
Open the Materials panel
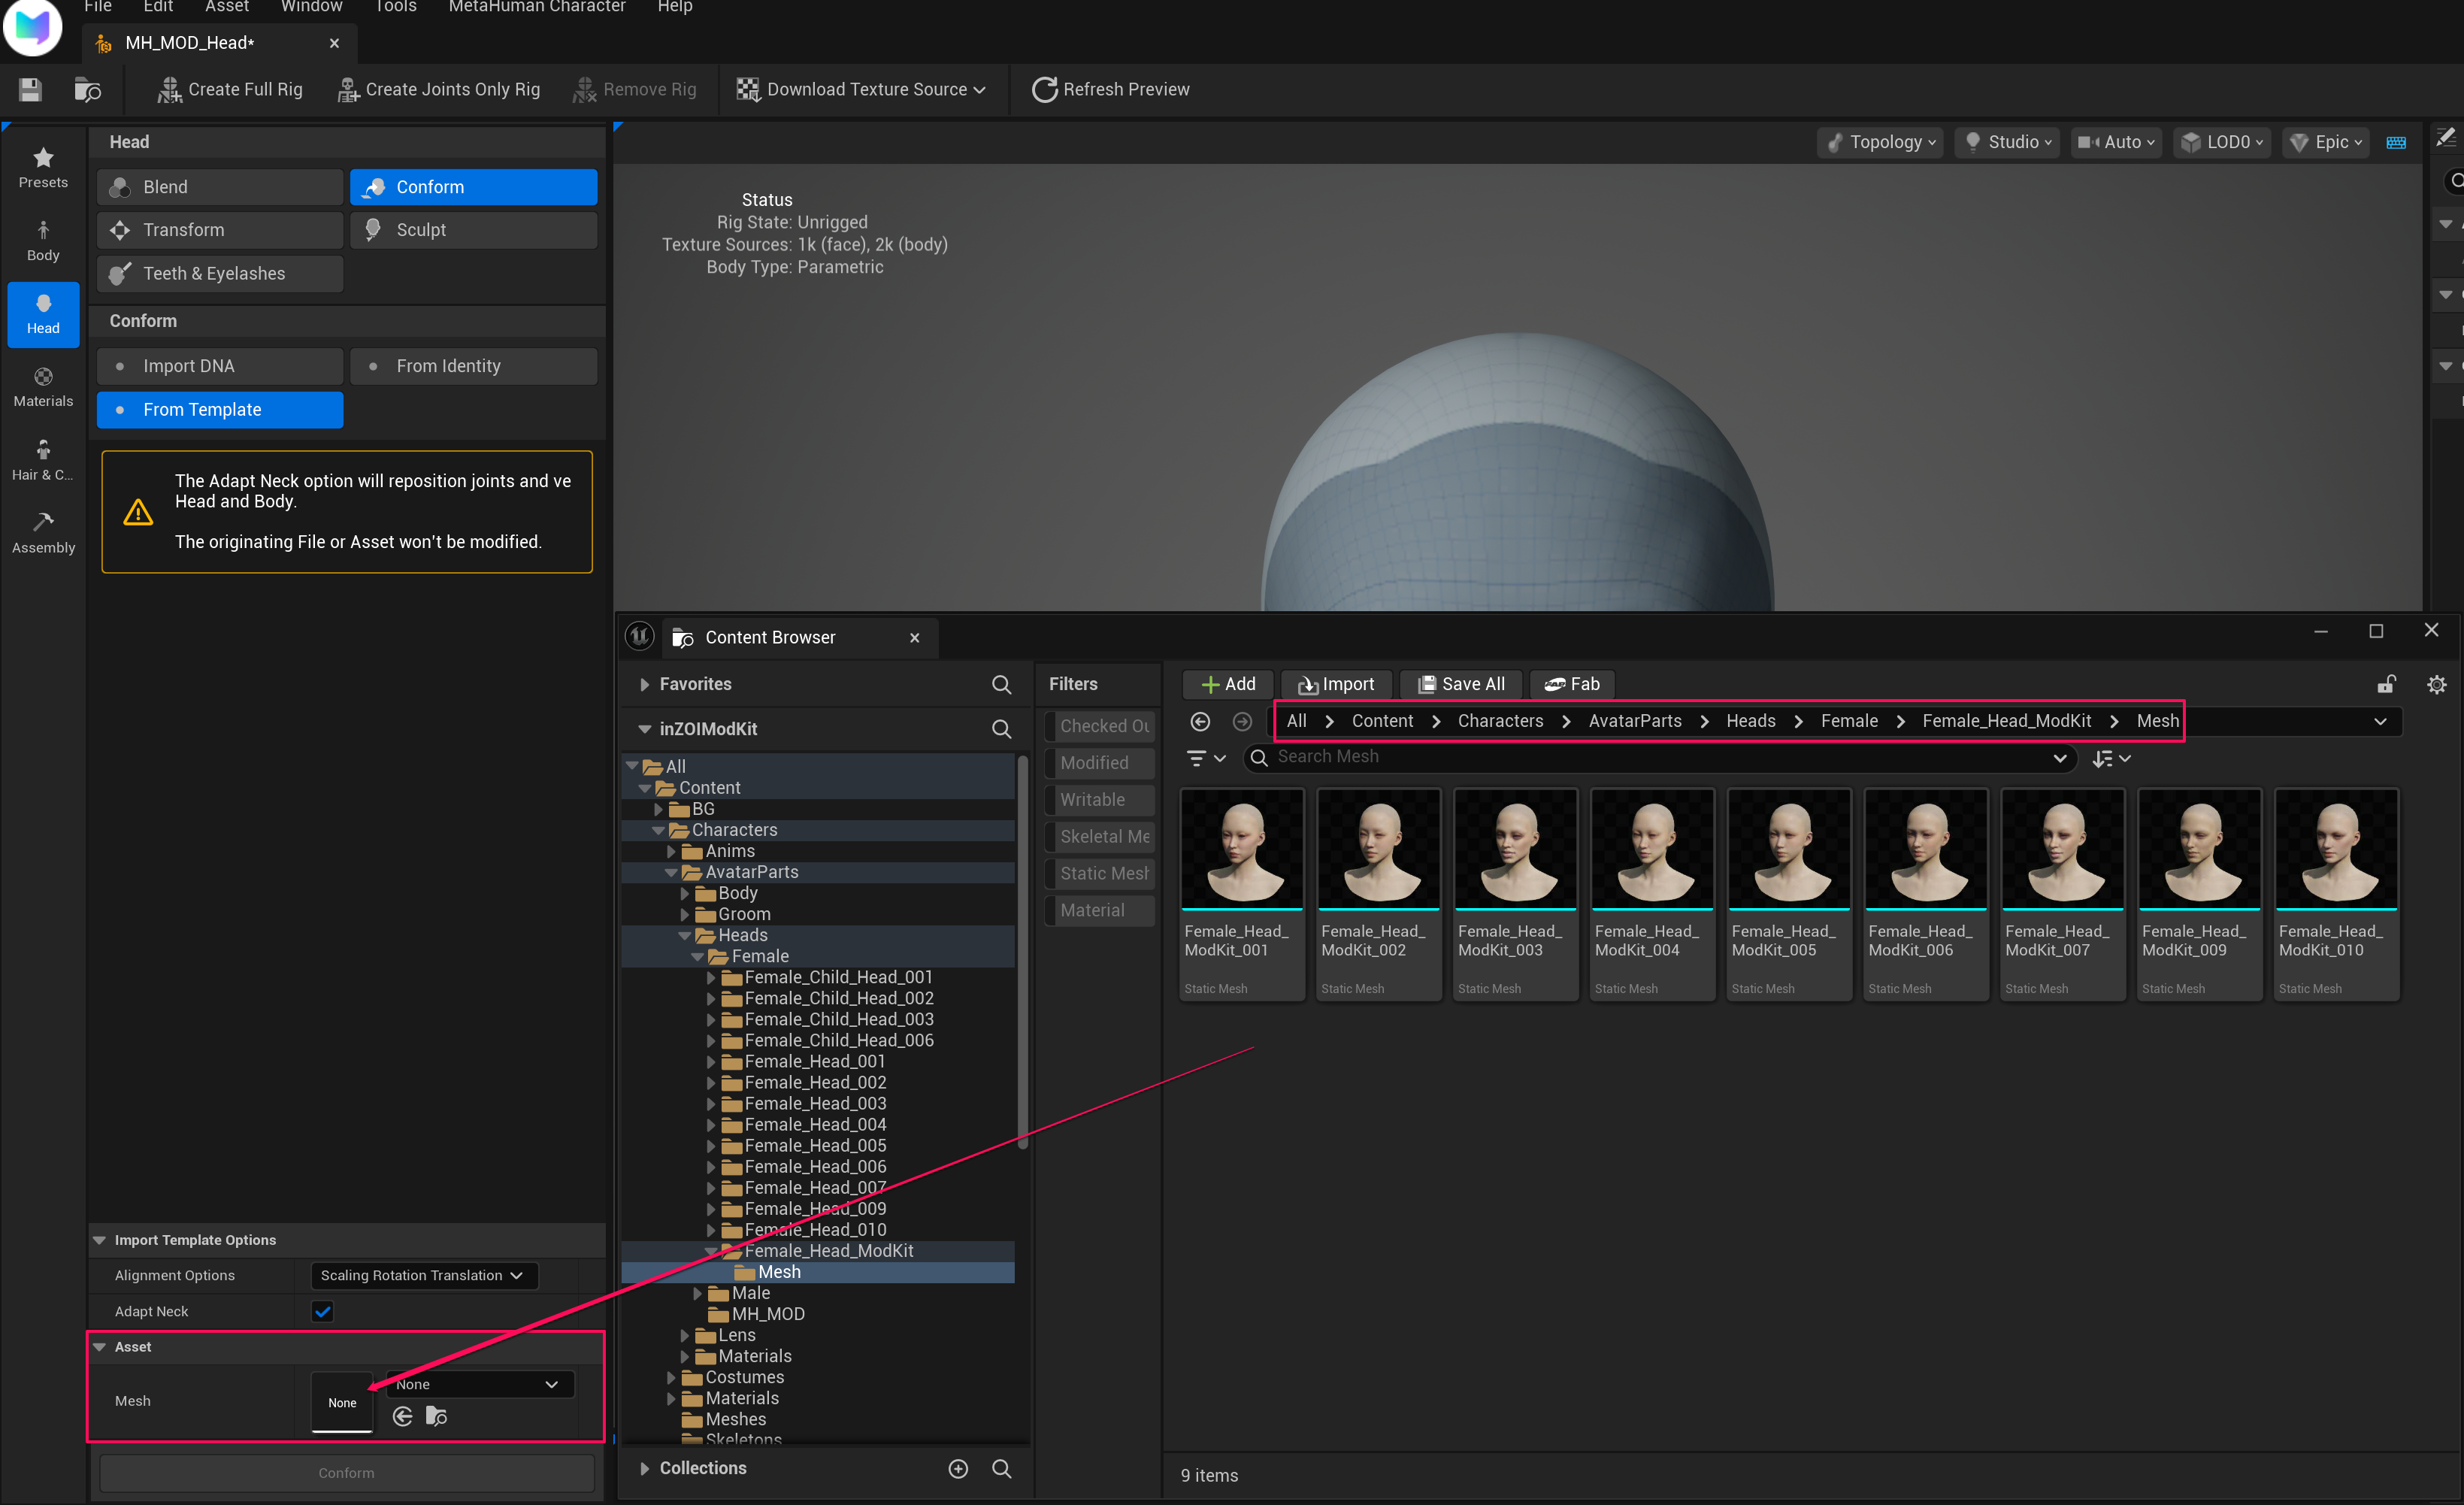pyautogui.click(x=43, y=386)
